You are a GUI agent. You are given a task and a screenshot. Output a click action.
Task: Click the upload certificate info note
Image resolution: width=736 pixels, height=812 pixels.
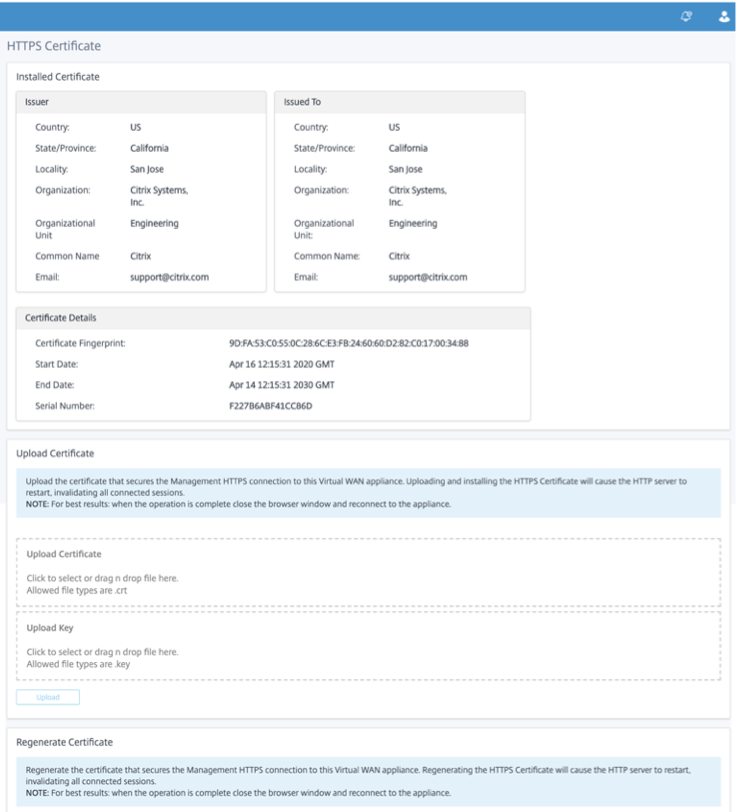[368, 492]
